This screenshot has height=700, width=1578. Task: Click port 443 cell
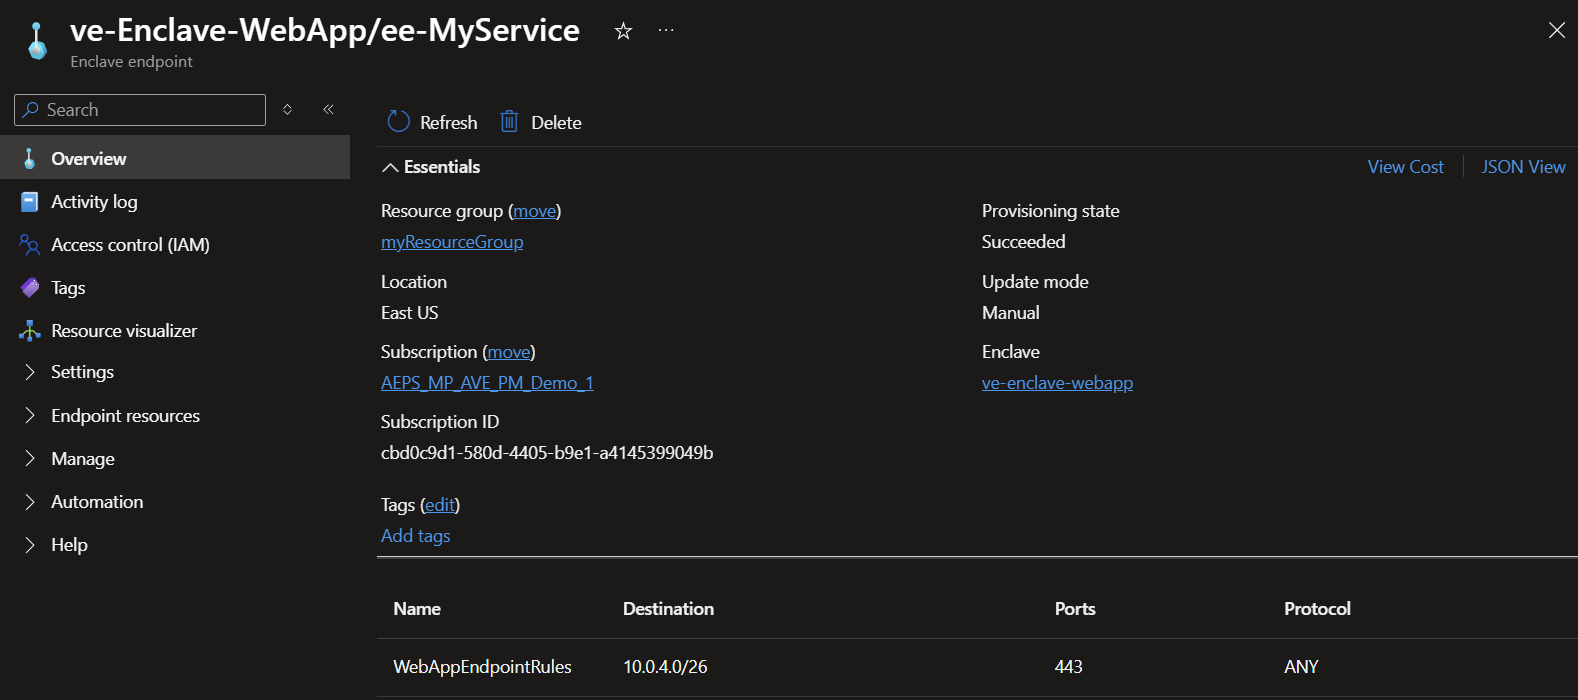point(1069,667)
